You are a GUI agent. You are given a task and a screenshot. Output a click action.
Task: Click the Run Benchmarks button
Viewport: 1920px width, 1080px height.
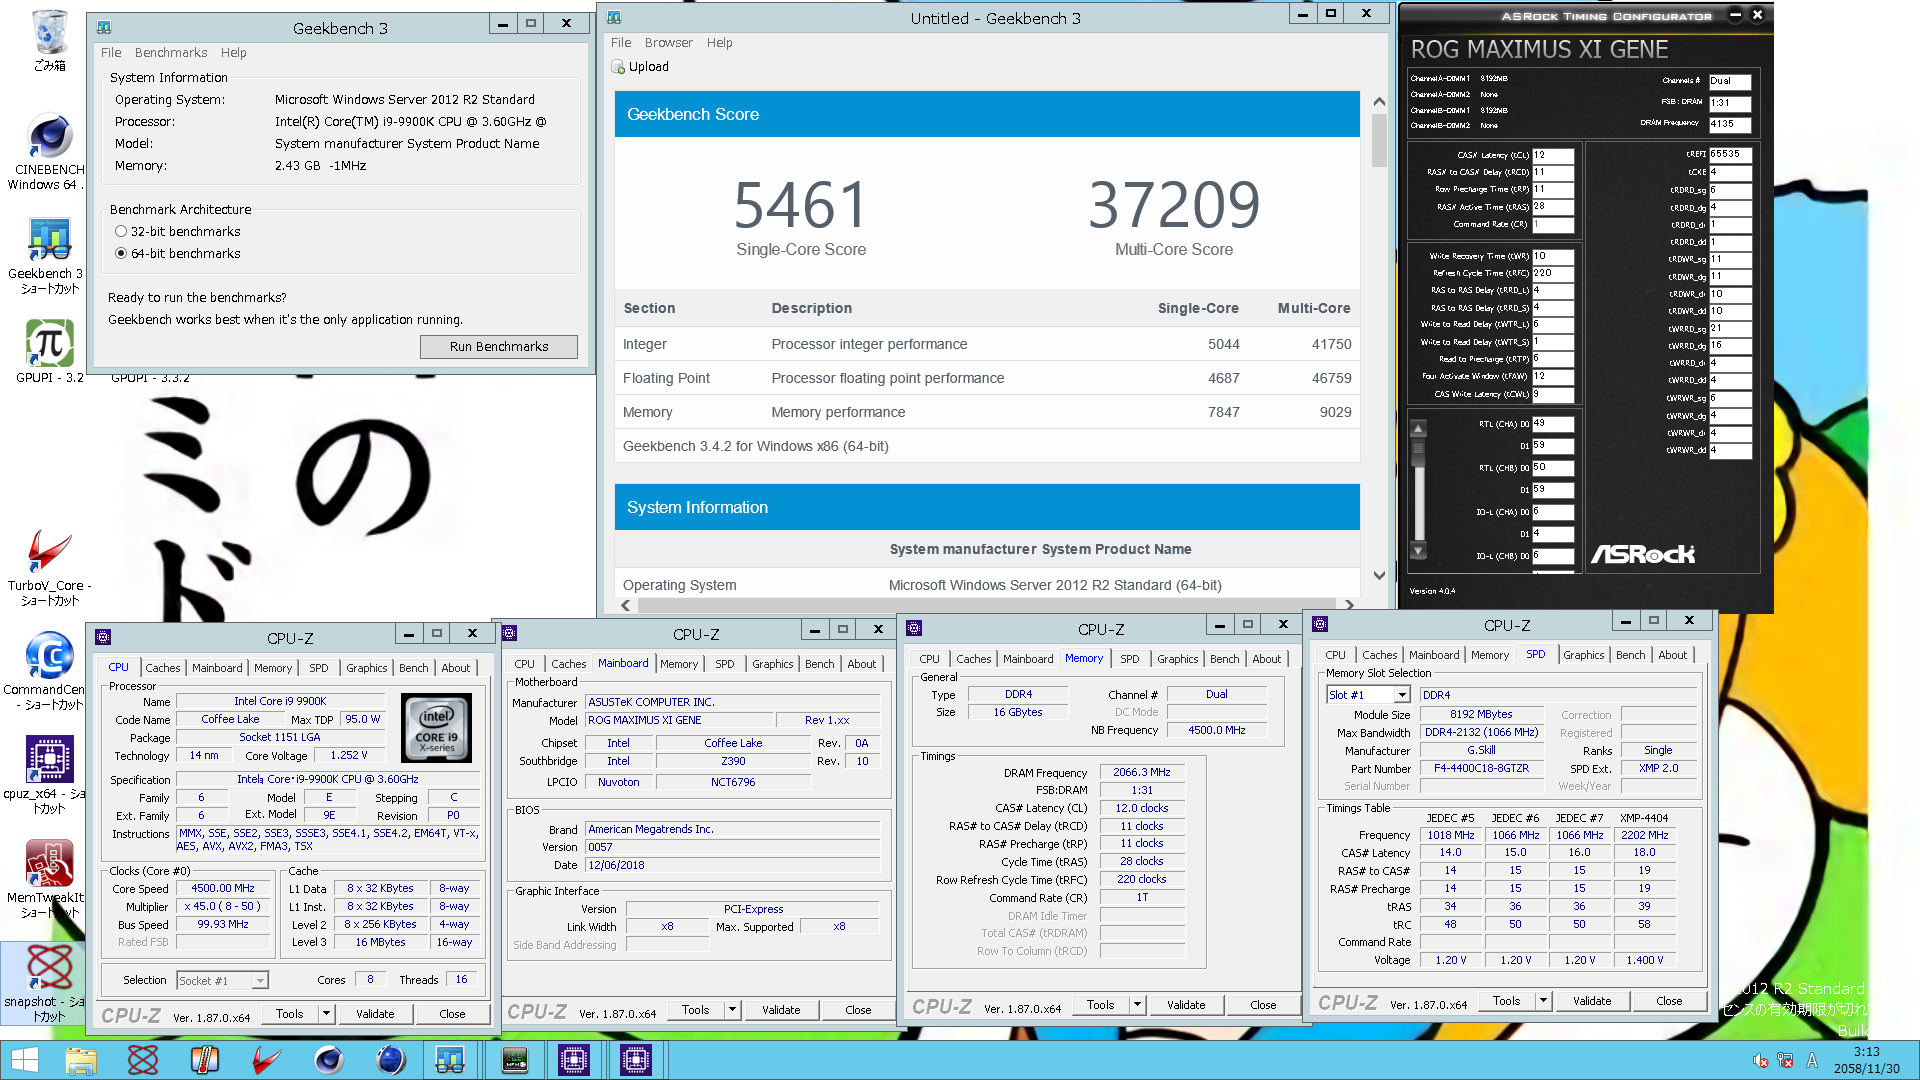(498, 347)
